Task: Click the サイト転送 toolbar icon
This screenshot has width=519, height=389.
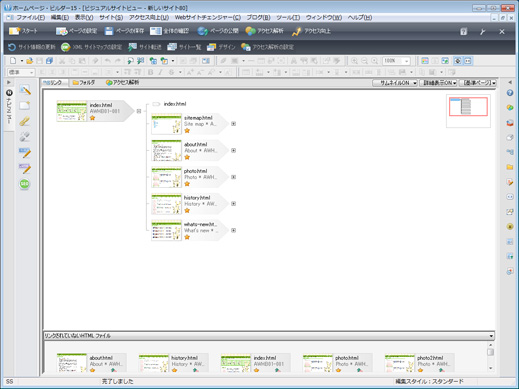Action: (132, 47)
